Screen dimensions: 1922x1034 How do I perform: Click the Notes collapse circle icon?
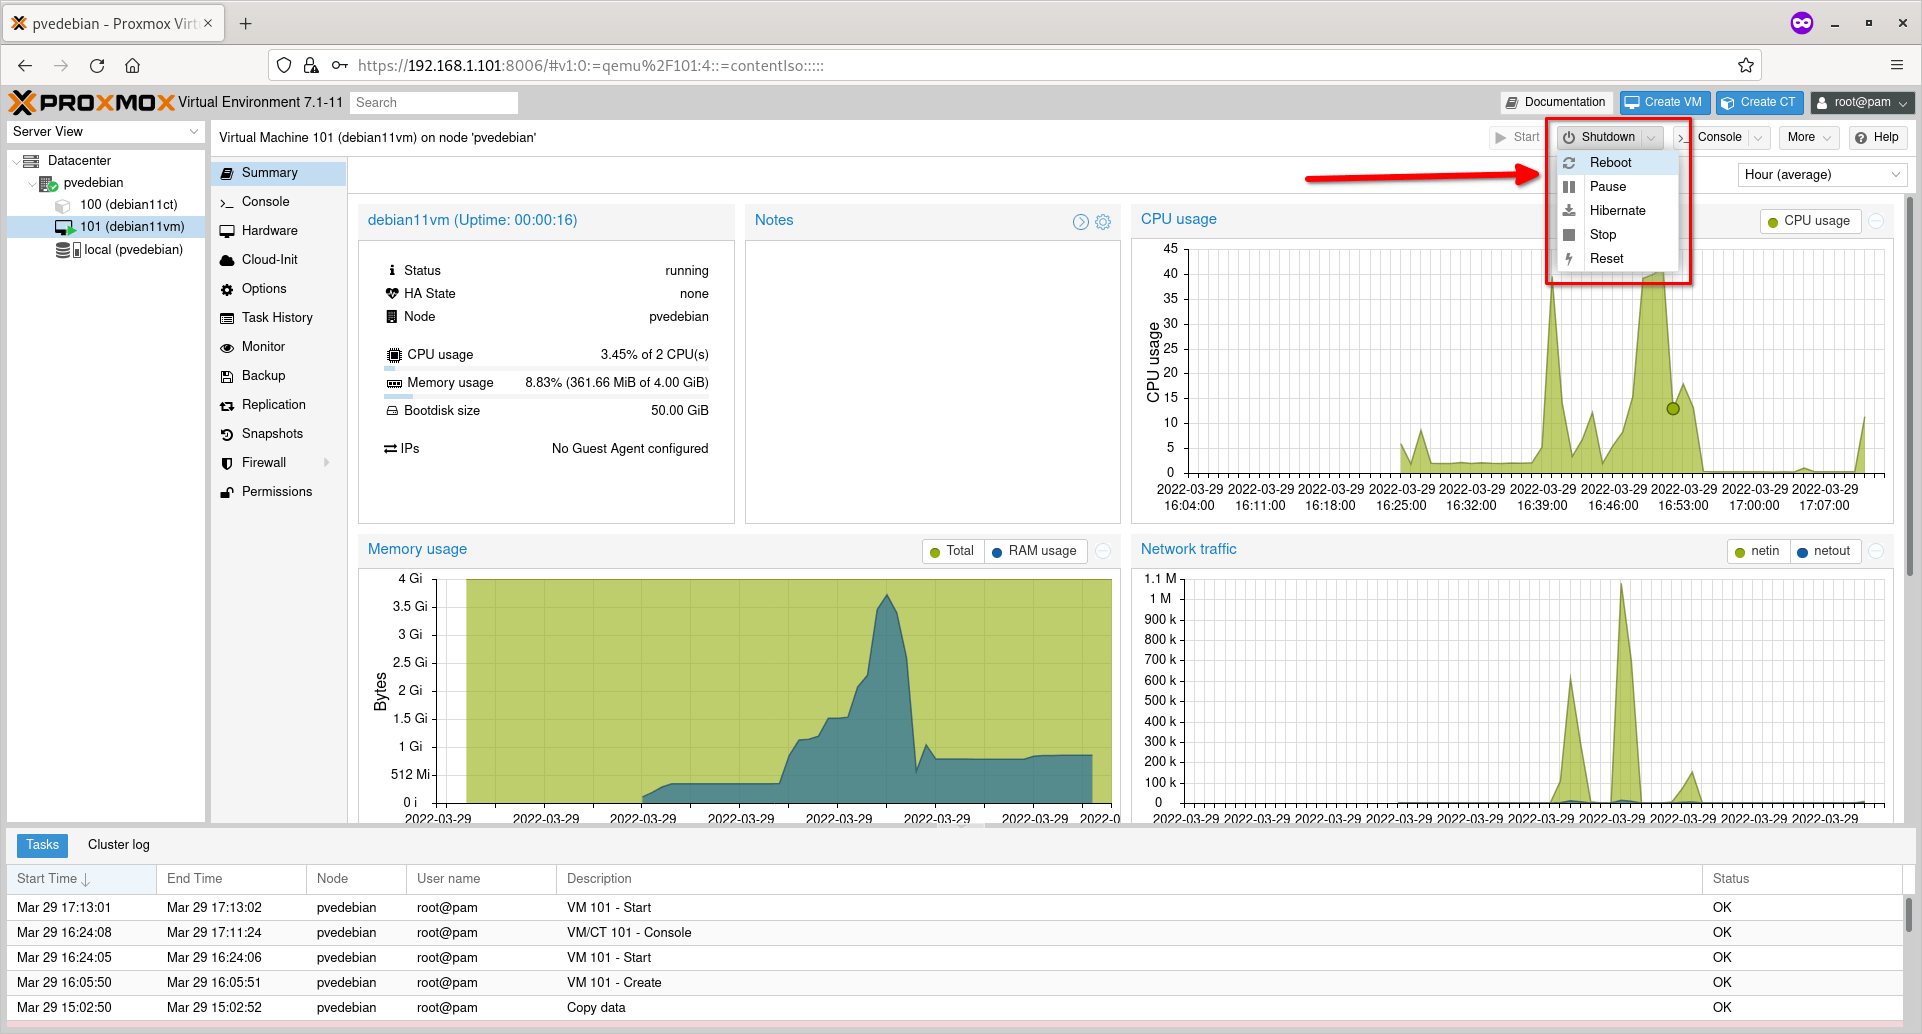point(1081,222)
